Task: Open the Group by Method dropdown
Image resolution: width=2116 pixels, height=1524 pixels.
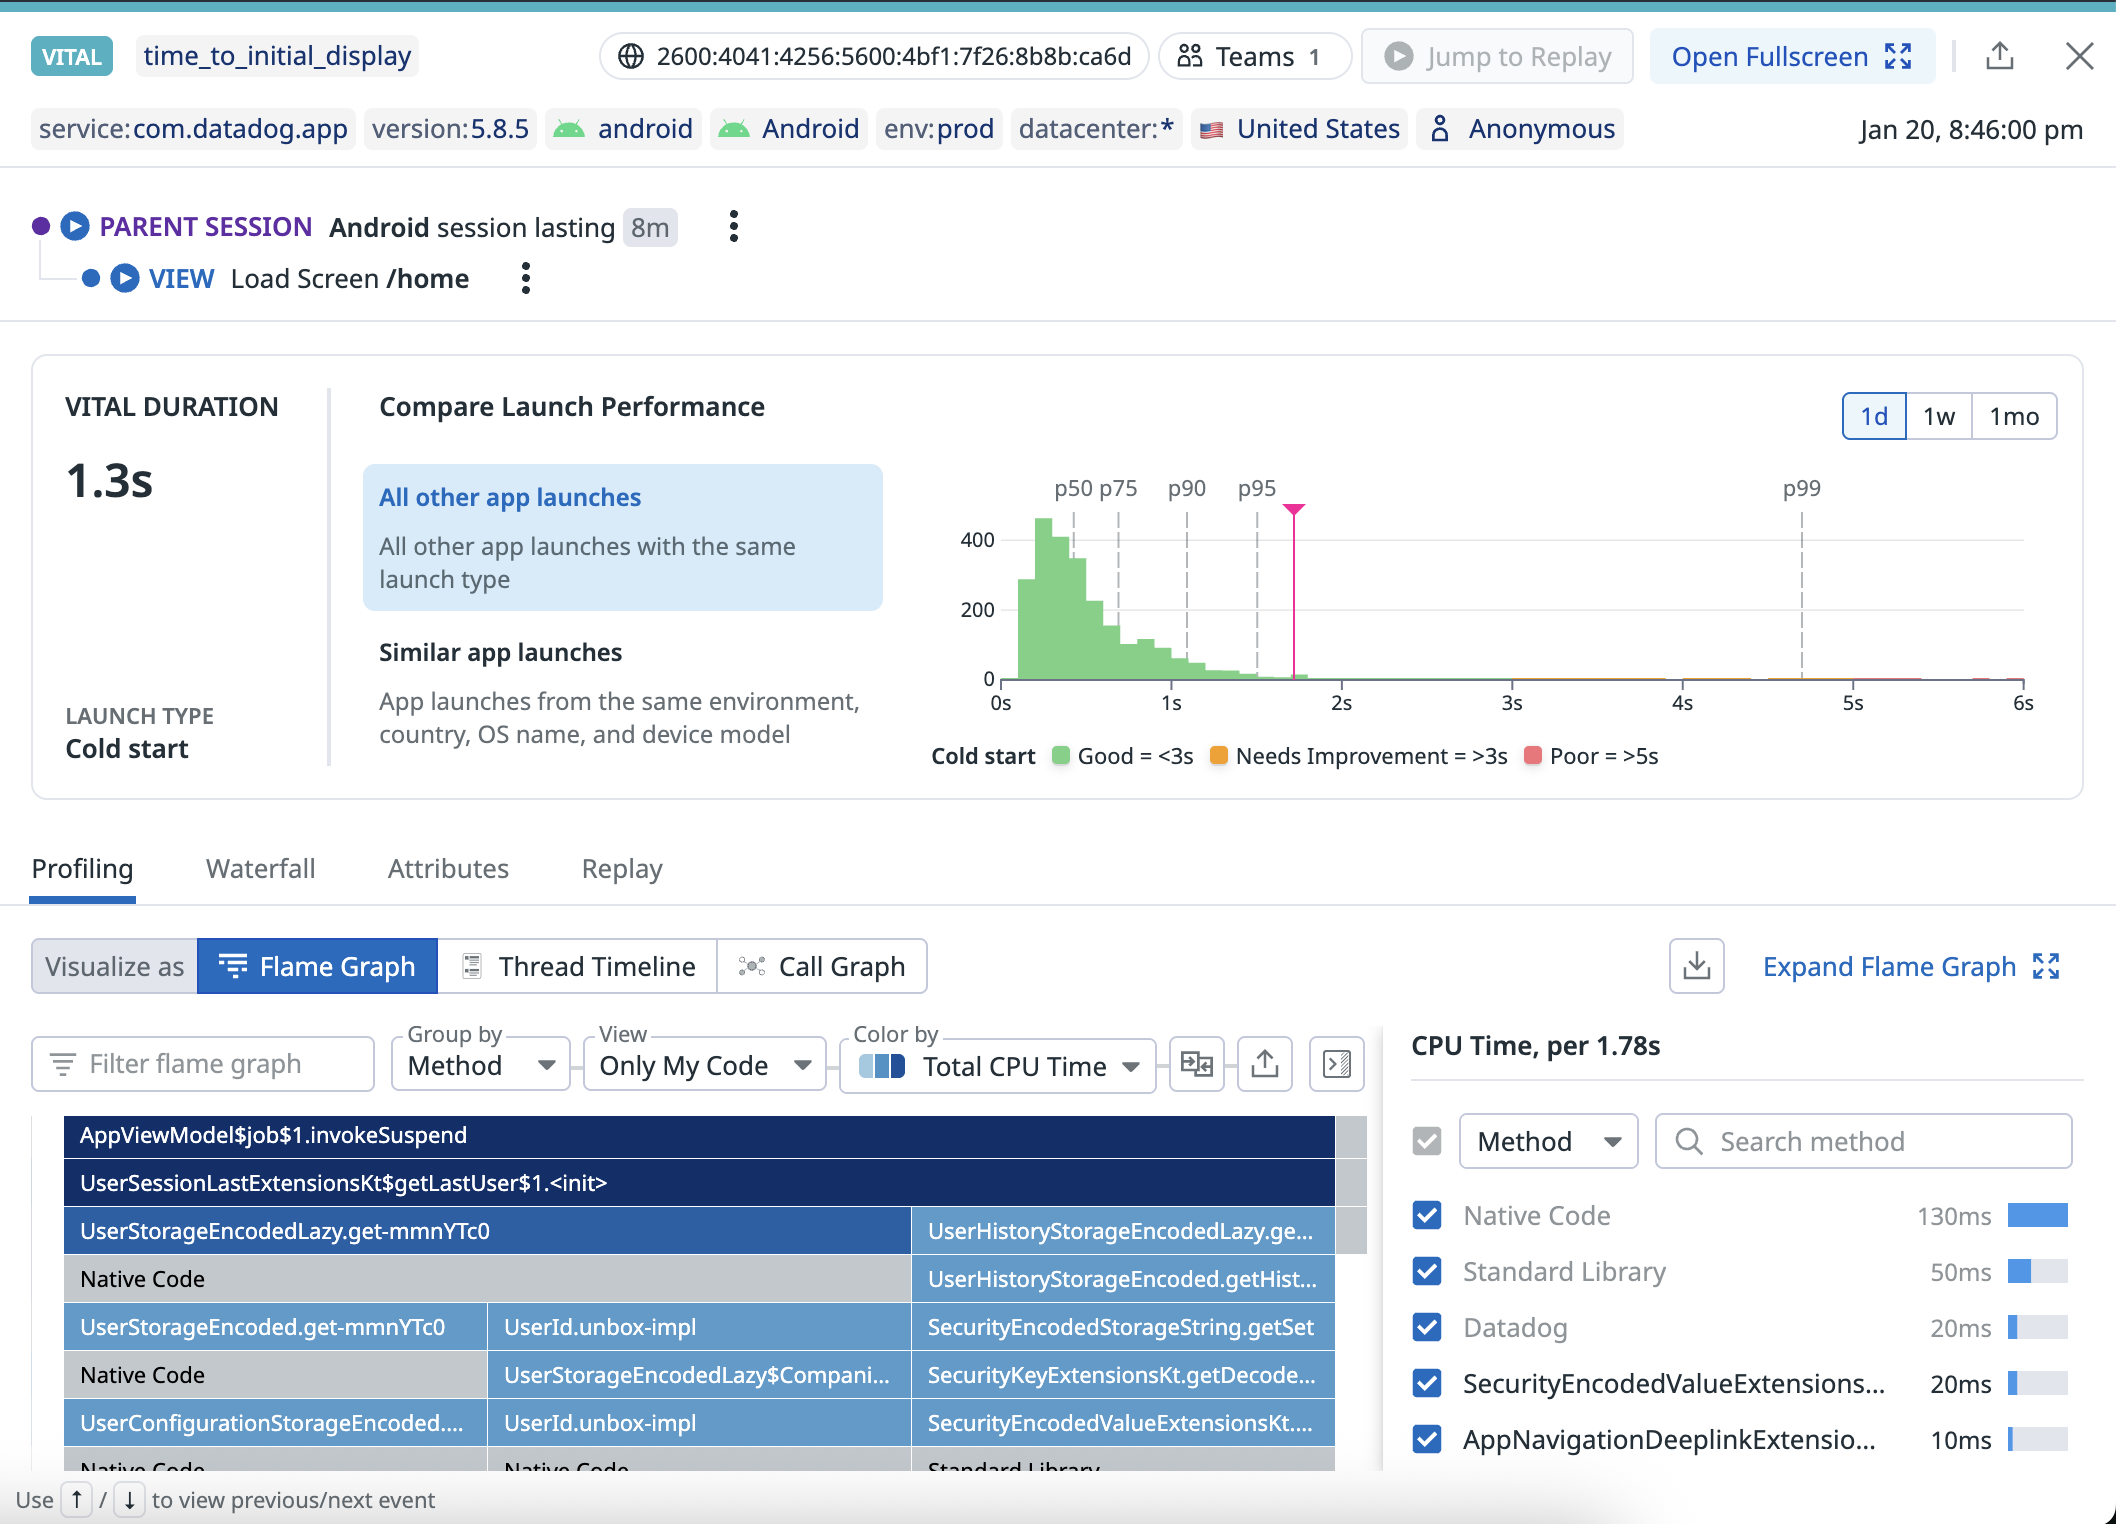Action: click(480, 1066)
